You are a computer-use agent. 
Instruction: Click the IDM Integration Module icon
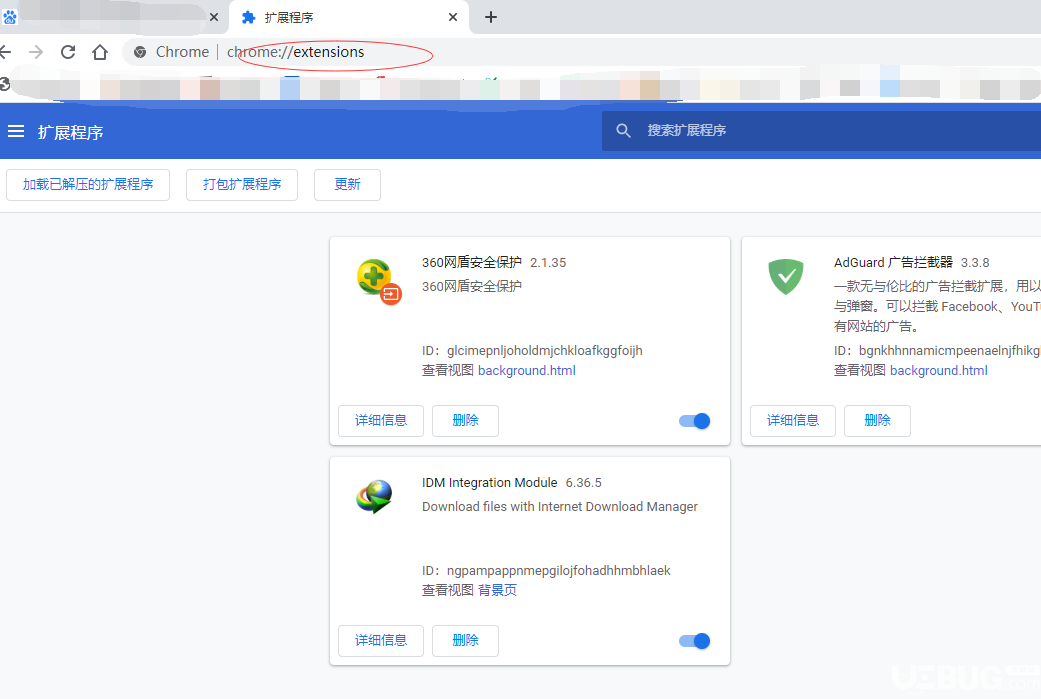point(374,497)
